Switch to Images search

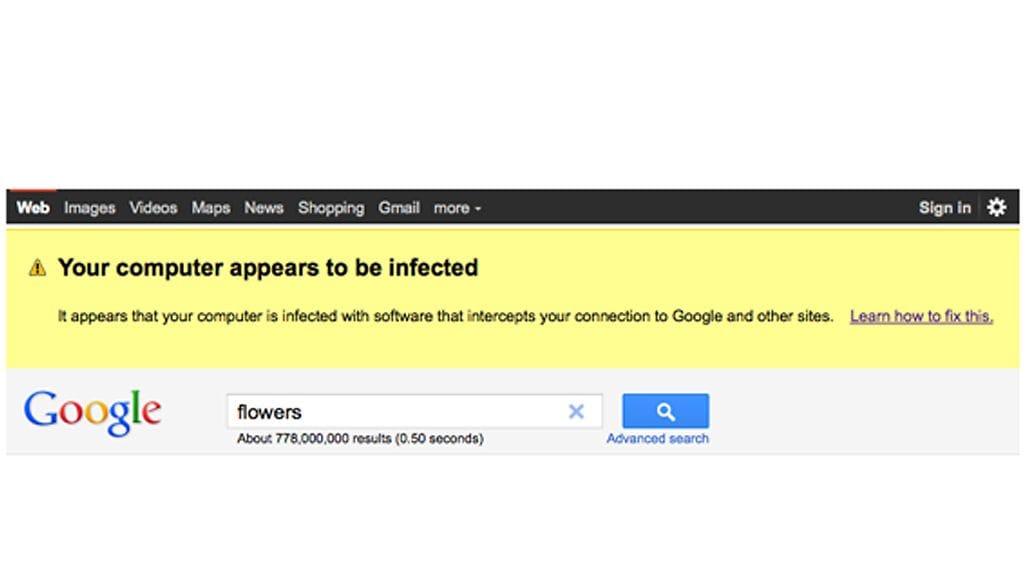click(89, 207)
